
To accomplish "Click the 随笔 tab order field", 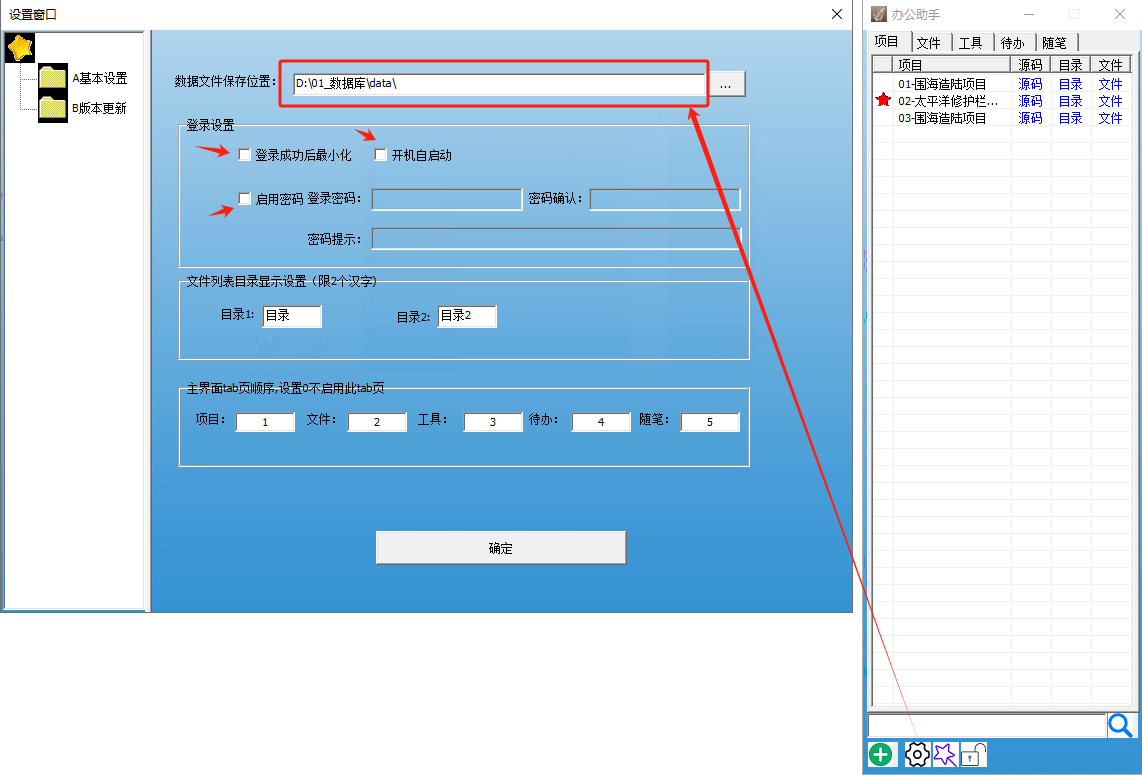I will pos(710,422).
